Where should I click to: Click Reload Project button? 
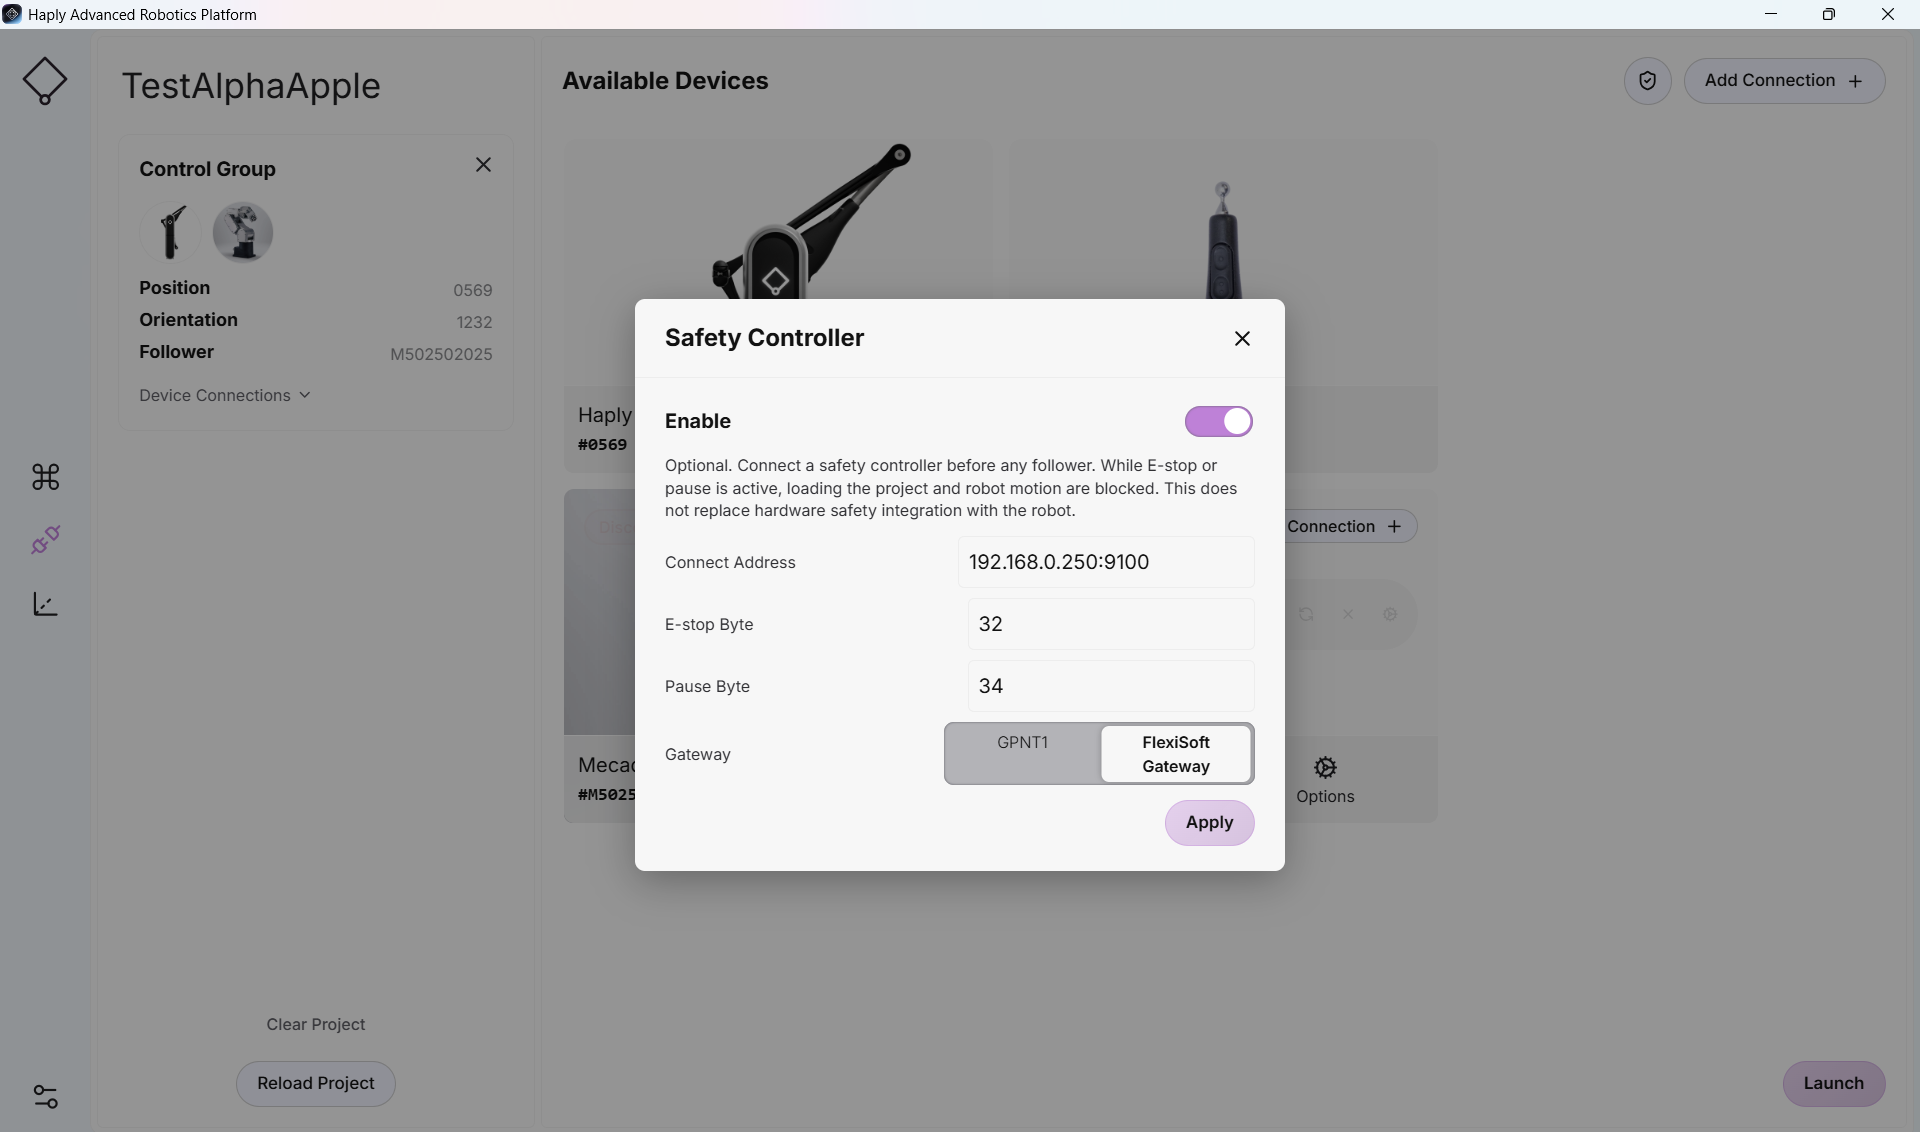click(316, 1083)
